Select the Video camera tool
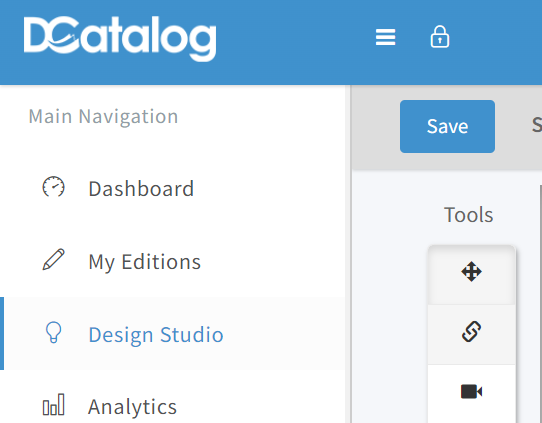 click(471, 392)
